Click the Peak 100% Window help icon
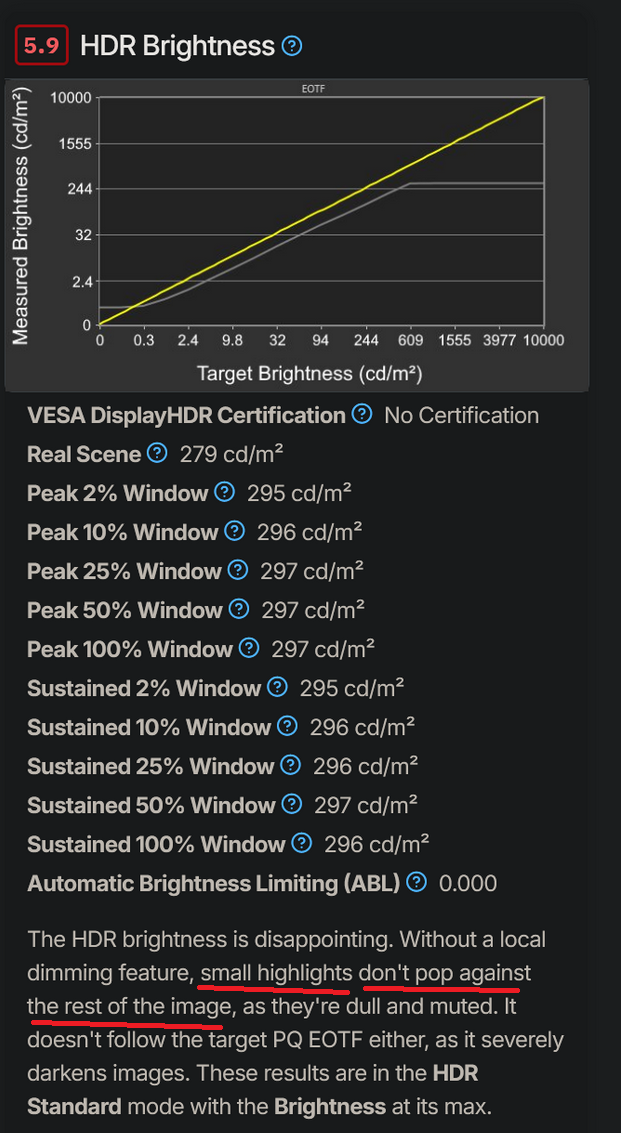 point(249,648)
